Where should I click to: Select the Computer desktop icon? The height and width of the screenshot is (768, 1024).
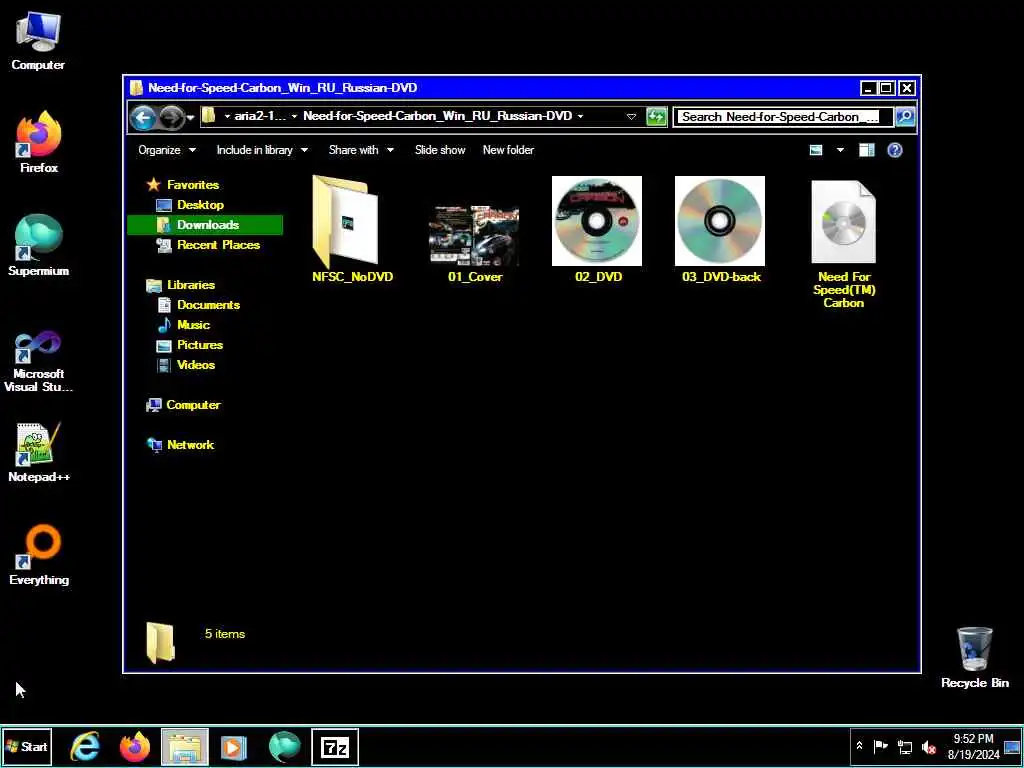tap(38, 40)
